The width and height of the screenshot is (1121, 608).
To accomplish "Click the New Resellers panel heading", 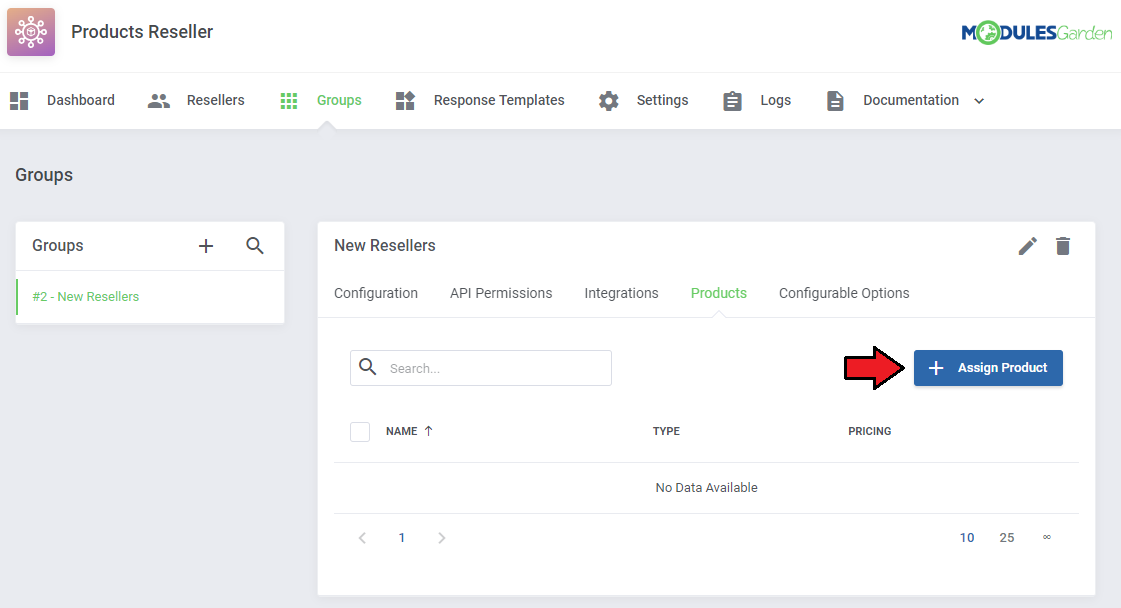I will (x=385, y=246).
